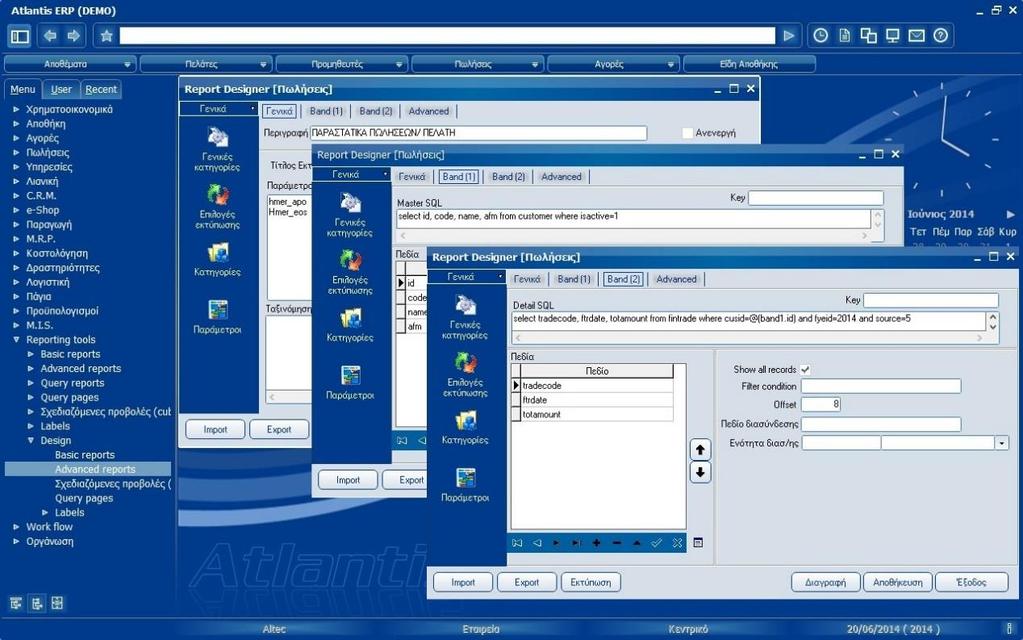Screen dimensions: 1023x640
Task: Expand the Χρηματοοικονομικά tree node
Action: pyautogui.click(x=16, y=110)
